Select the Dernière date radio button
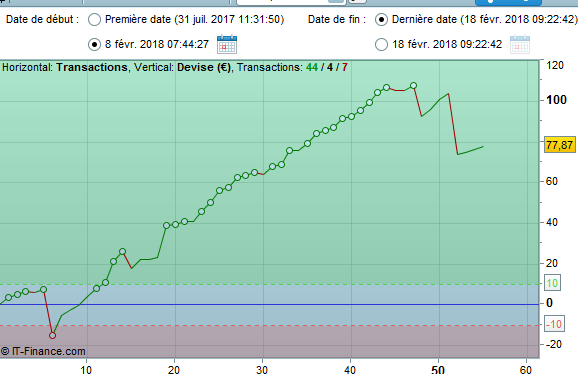Image resolution: width=578 pixels, height=374 pixels. [381, 20]
